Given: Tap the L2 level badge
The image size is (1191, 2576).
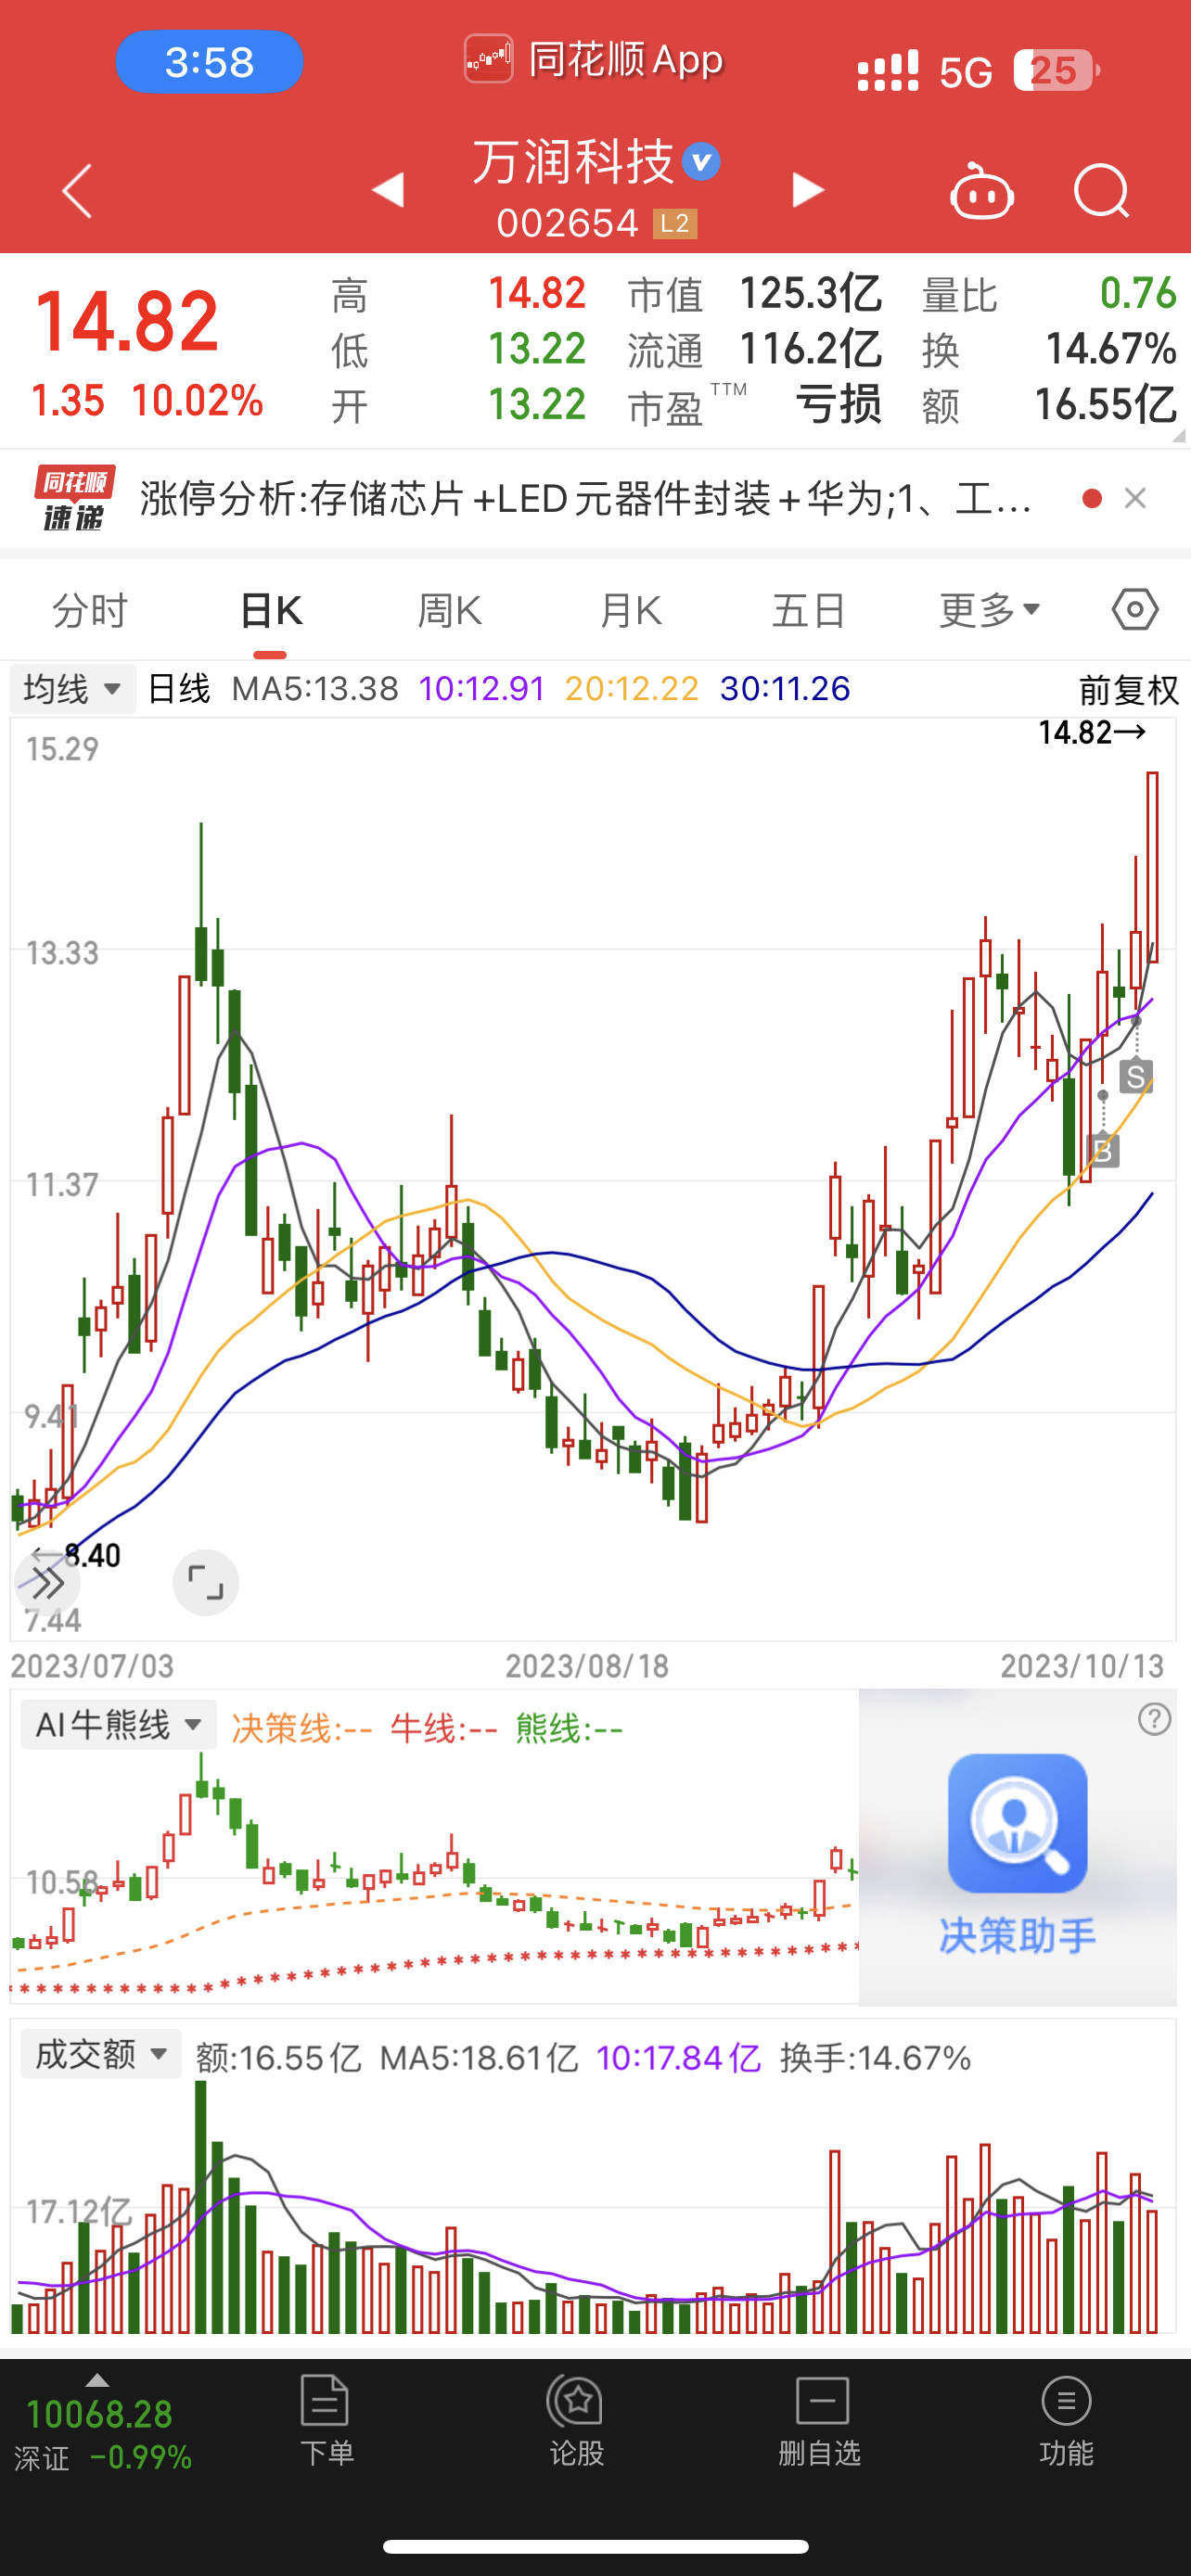Looking at the screenshot, I should point(675,223).
